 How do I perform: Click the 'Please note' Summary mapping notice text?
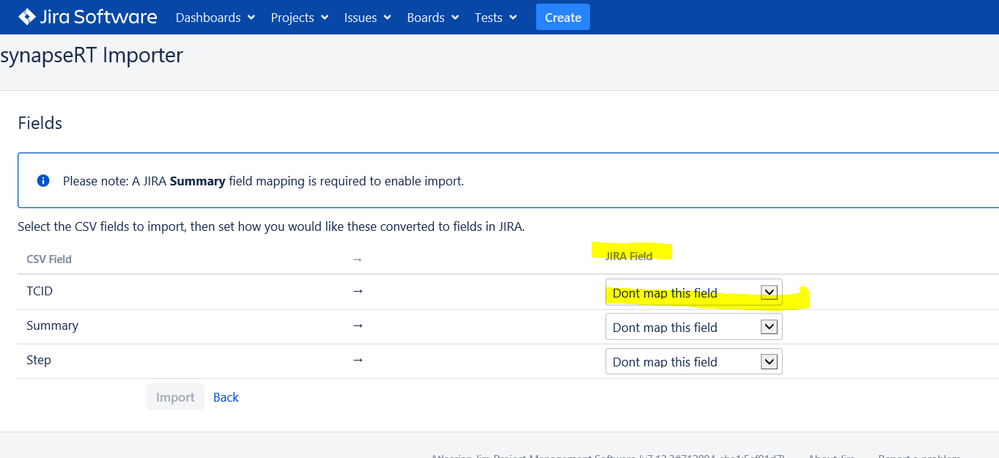tap(263, 181)
